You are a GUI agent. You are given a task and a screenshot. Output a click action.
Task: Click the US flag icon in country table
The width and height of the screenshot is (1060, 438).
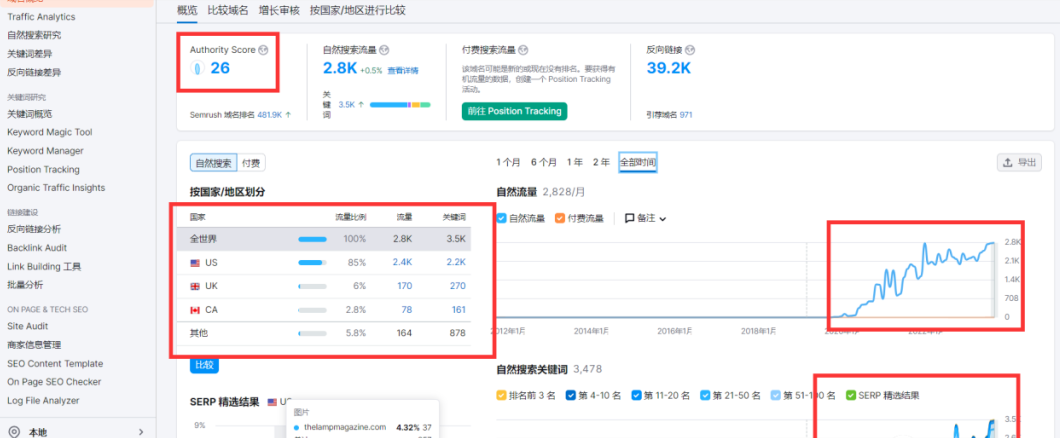195,262
